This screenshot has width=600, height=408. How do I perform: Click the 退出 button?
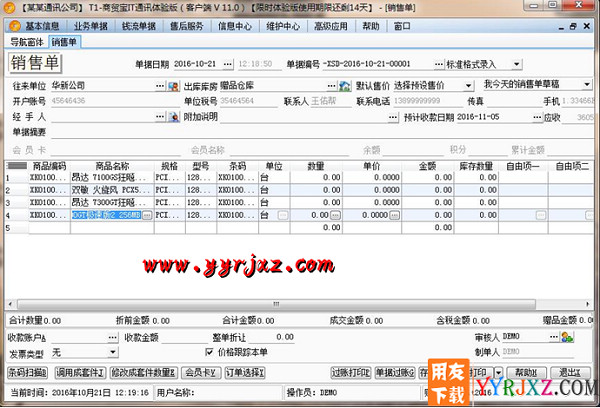570,372
